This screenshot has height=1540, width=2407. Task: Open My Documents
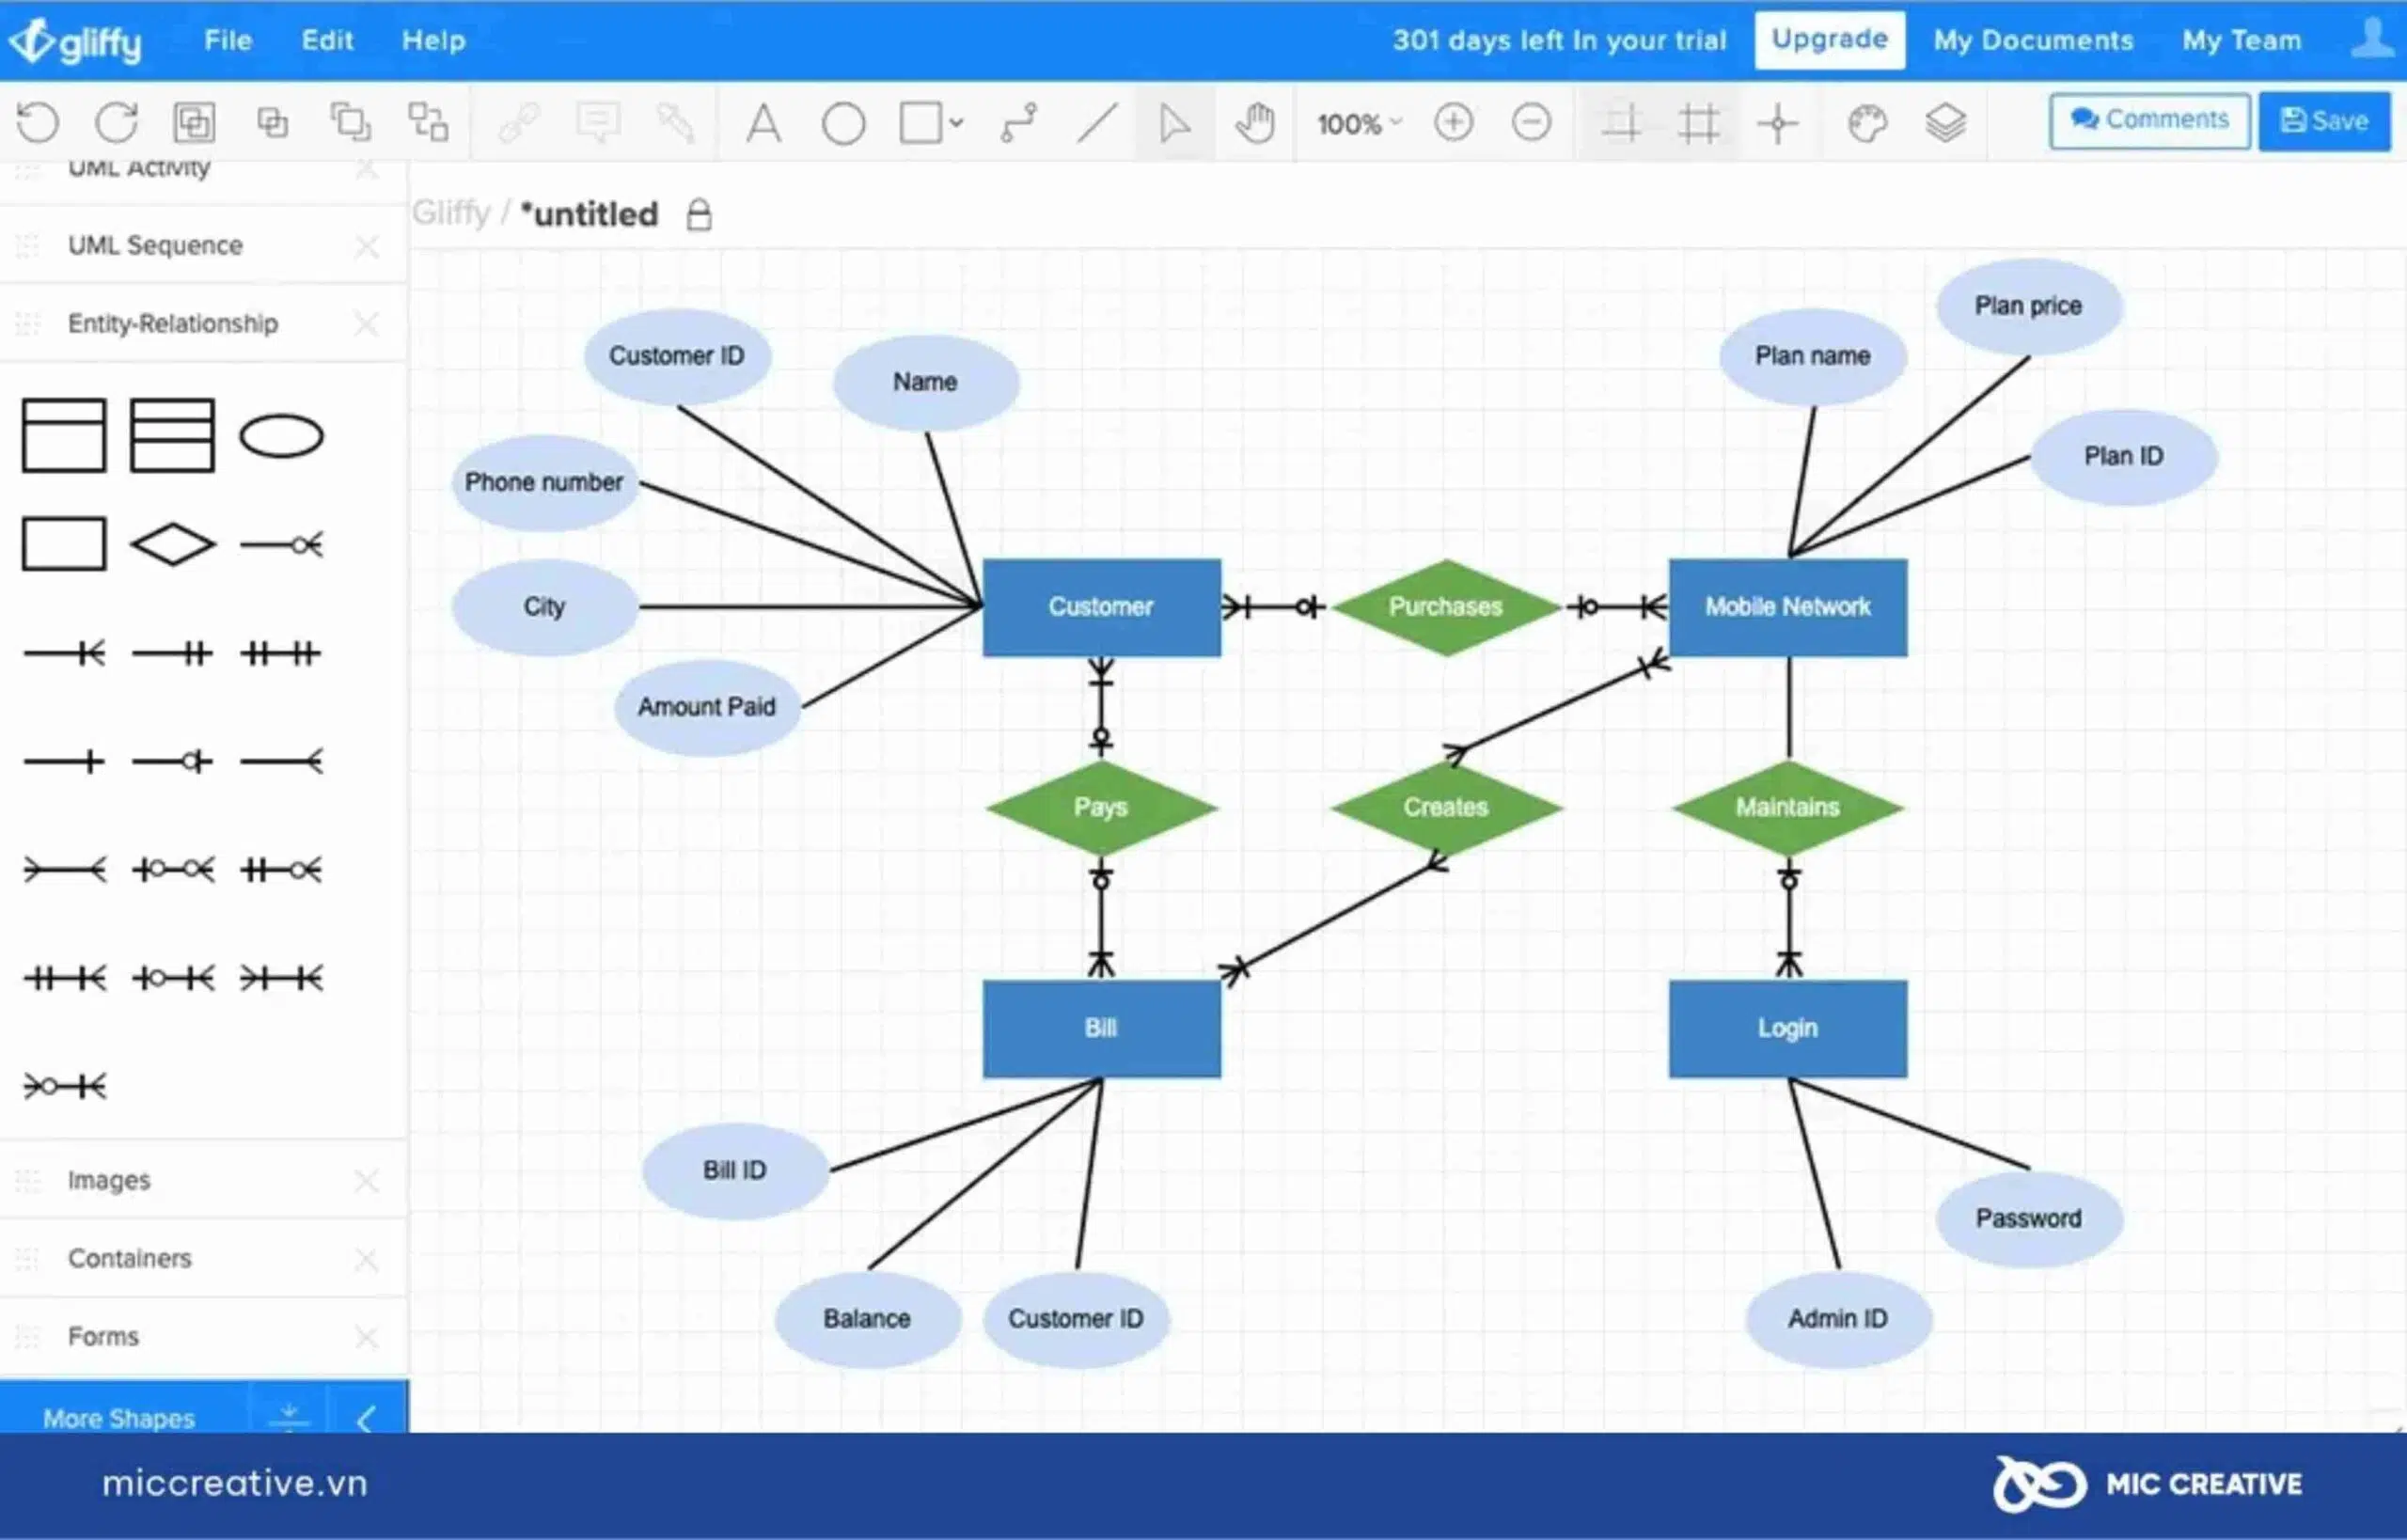click(x=2033, y=40)
